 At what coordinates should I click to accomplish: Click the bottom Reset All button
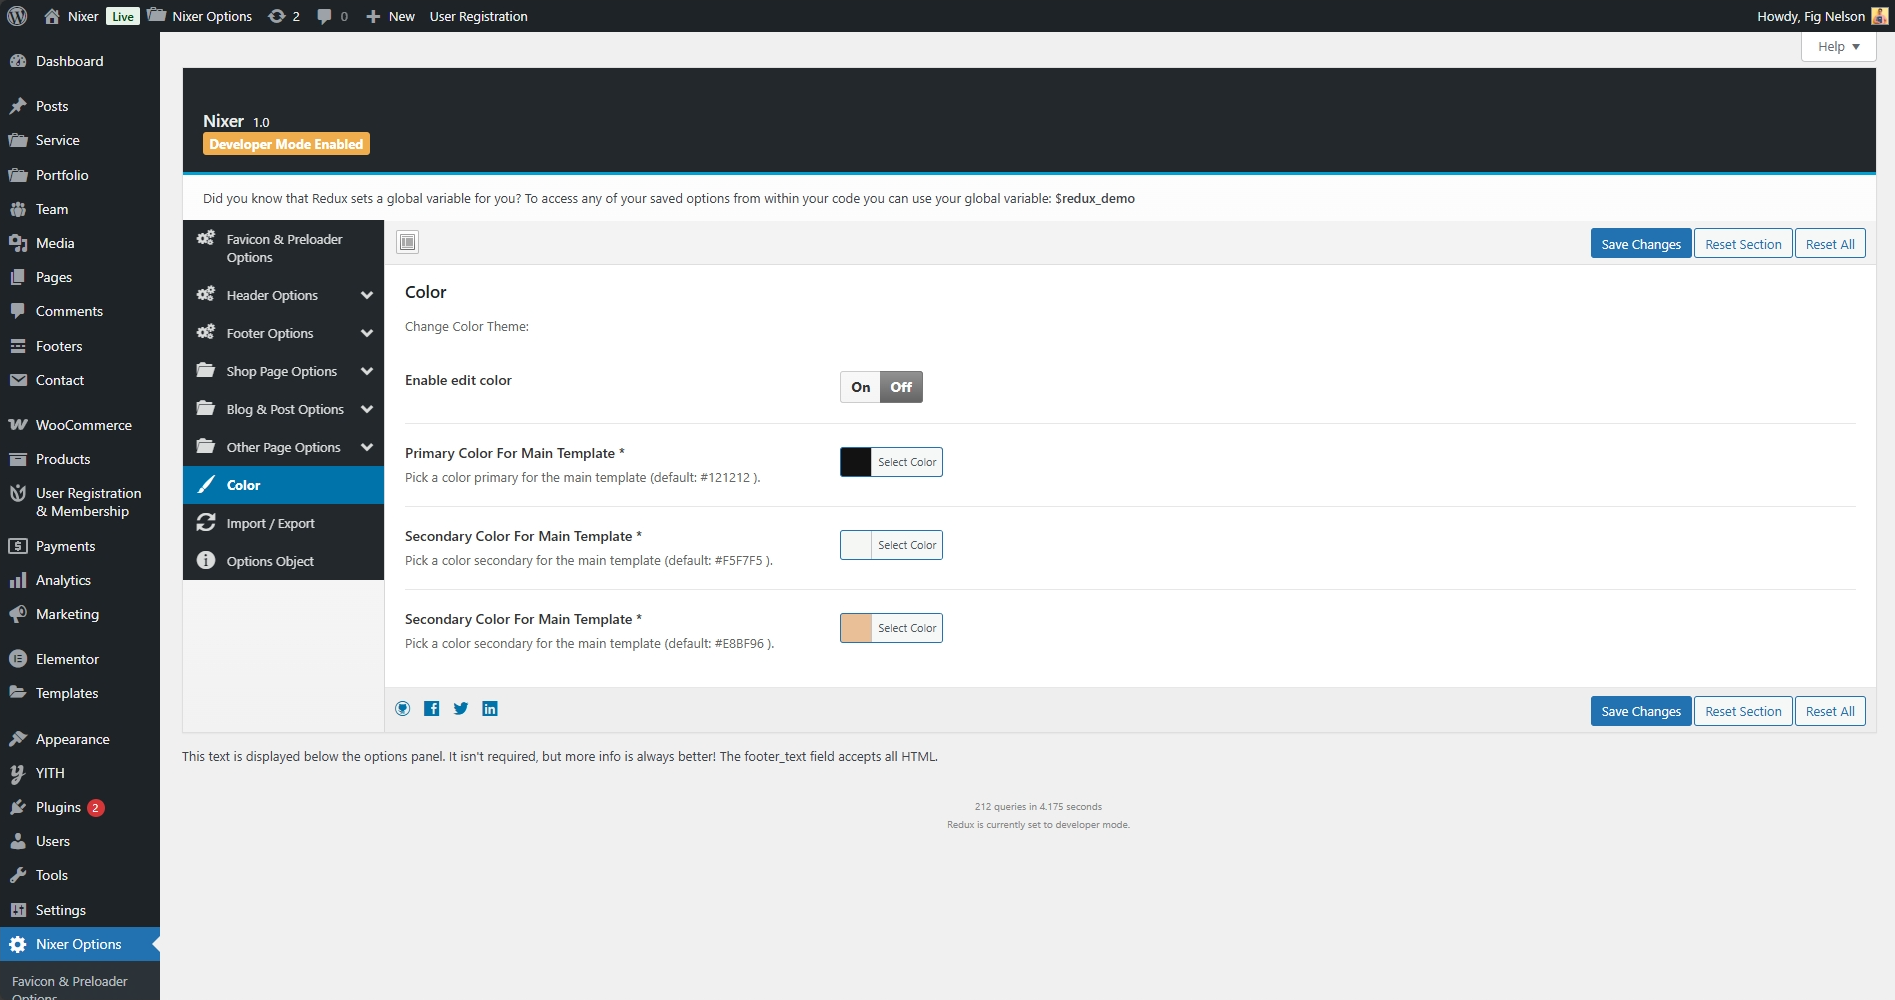click(1829, 711)
